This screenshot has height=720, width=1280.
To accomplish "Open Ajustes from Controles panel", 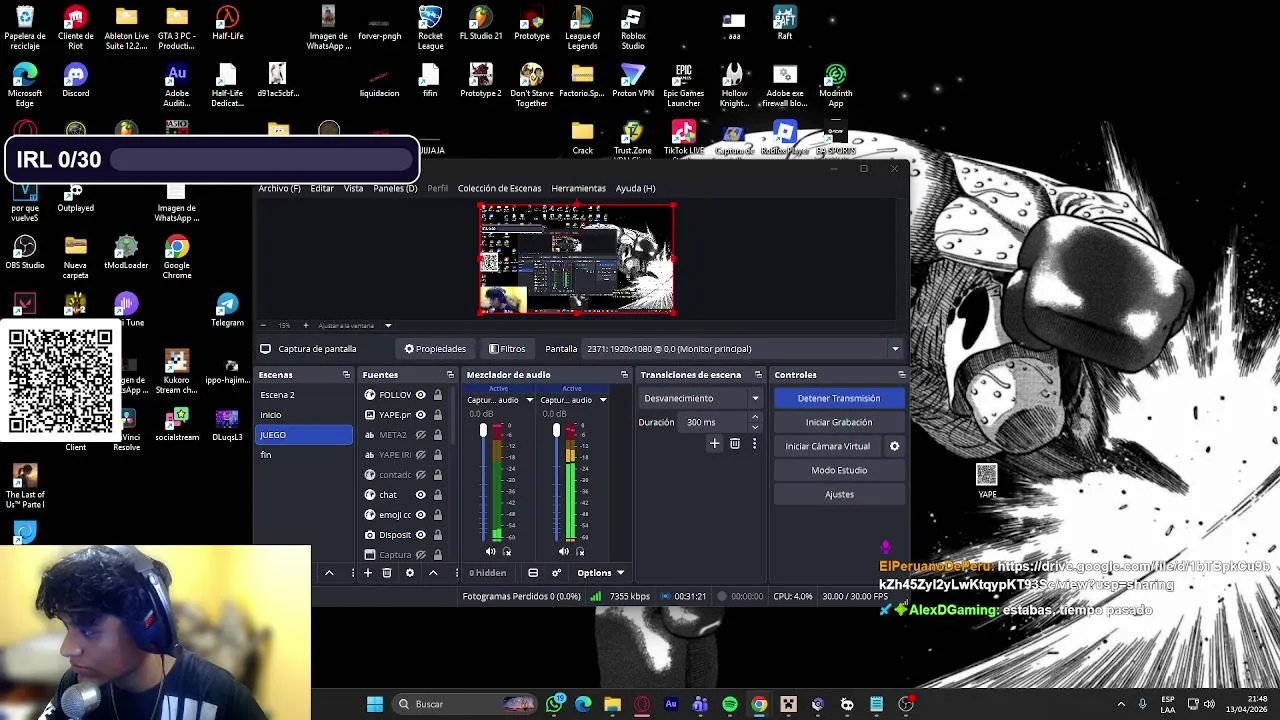I will point(839,494).
